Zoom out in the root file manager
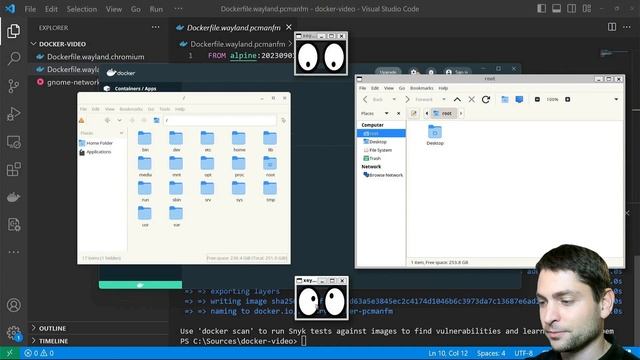This screenshot has height=360, width=640. (537, 100)
